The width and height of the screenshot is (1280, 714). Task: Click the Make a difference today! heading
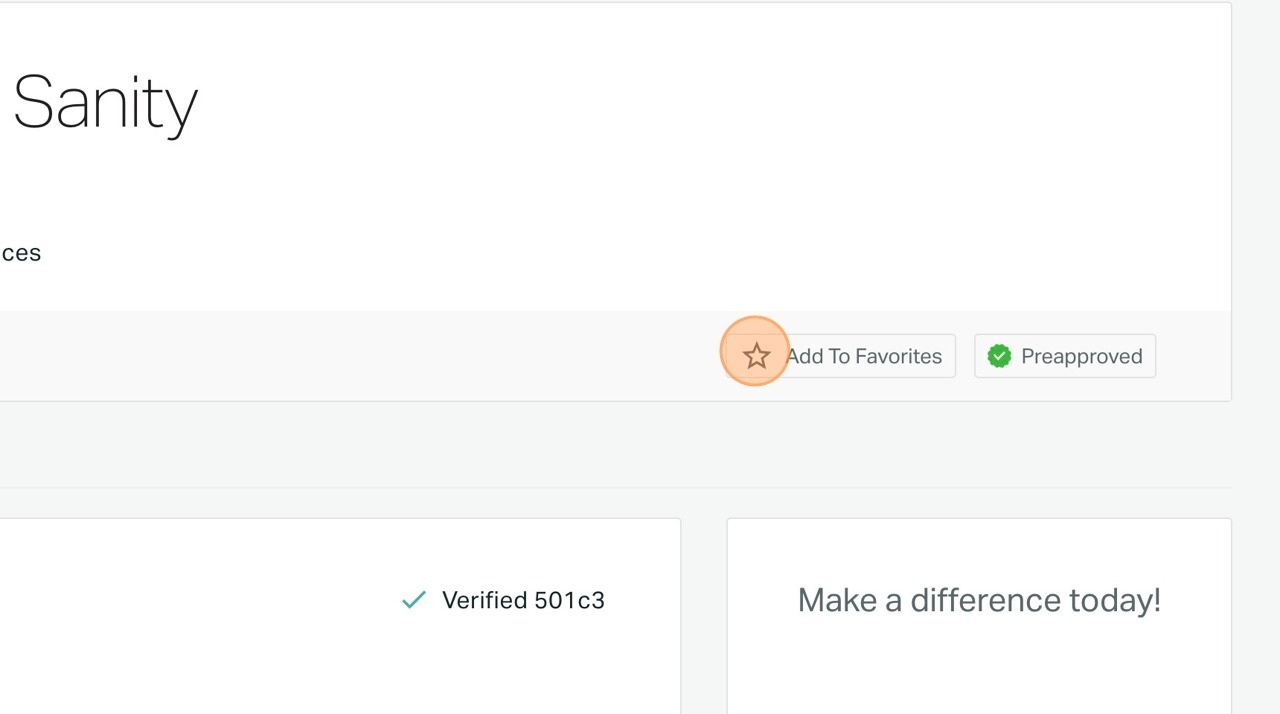tap(979, 600)
